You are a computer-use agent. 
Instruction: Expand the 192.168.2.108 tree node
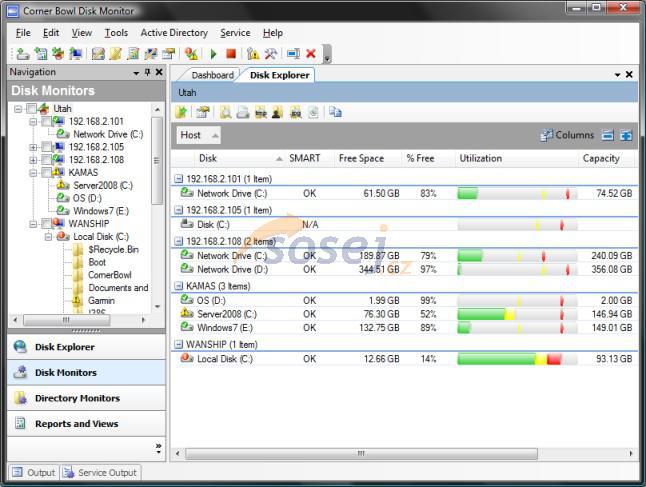33,160
